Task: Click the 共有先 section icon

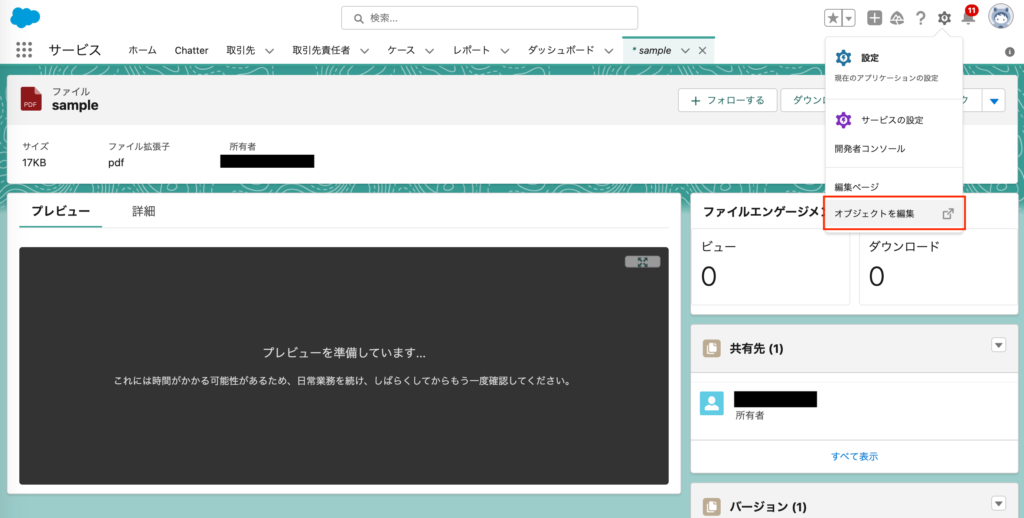Action: point(711,348)
